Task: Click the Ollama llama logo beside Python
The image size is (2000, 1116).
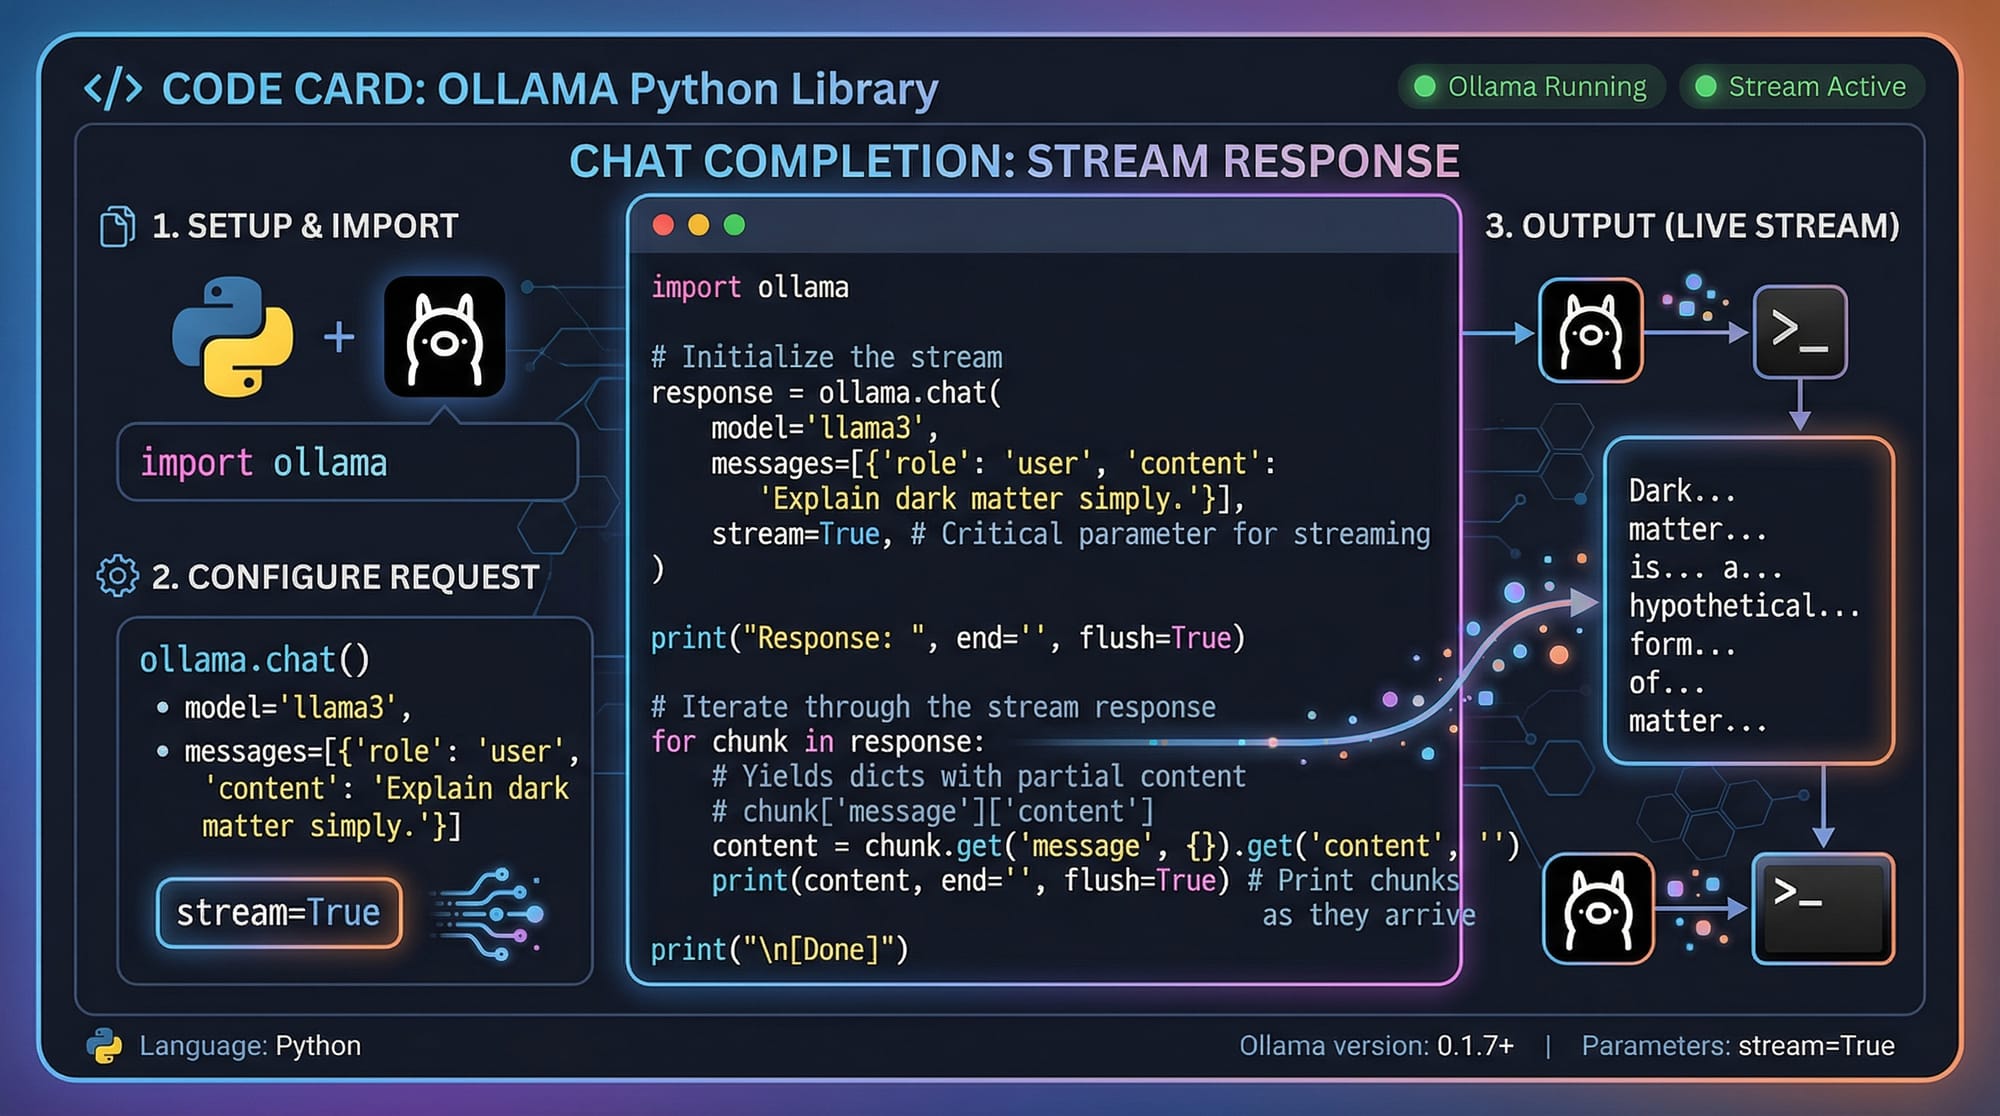Action: coord(444,337)
